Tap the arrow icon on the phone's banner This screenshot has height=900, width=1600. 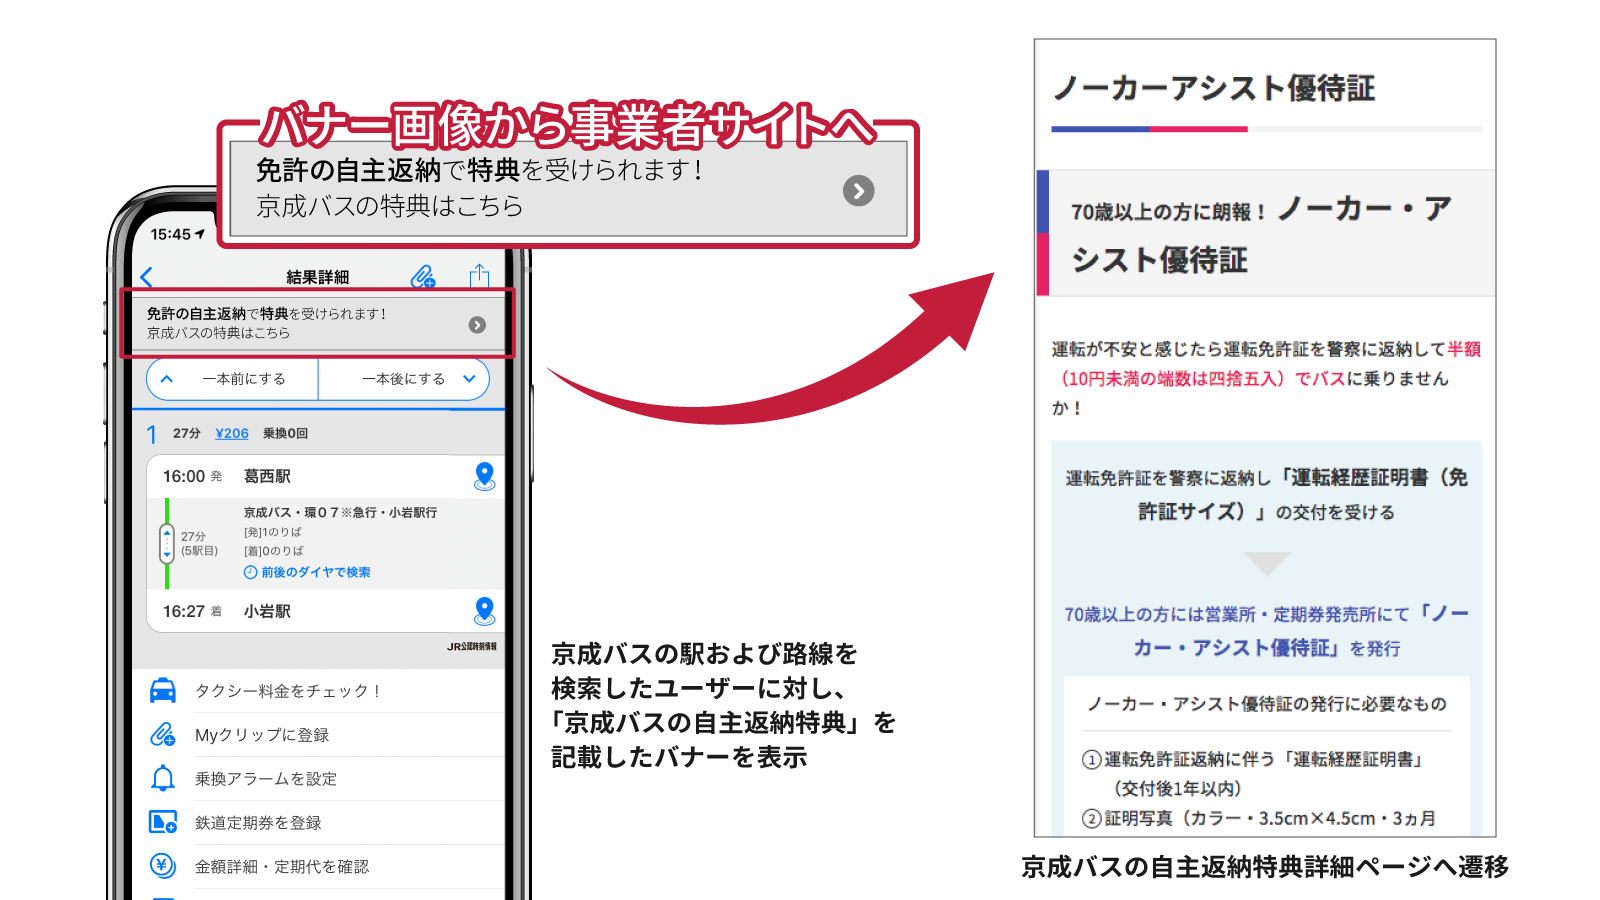pos(477,325)
